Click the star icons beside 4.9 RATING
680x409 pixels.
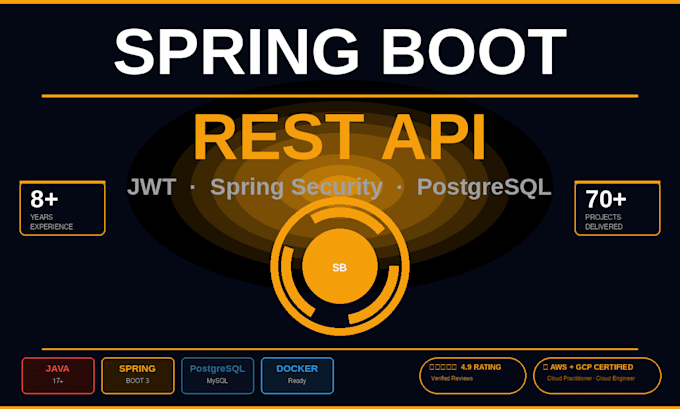[443, 367]
